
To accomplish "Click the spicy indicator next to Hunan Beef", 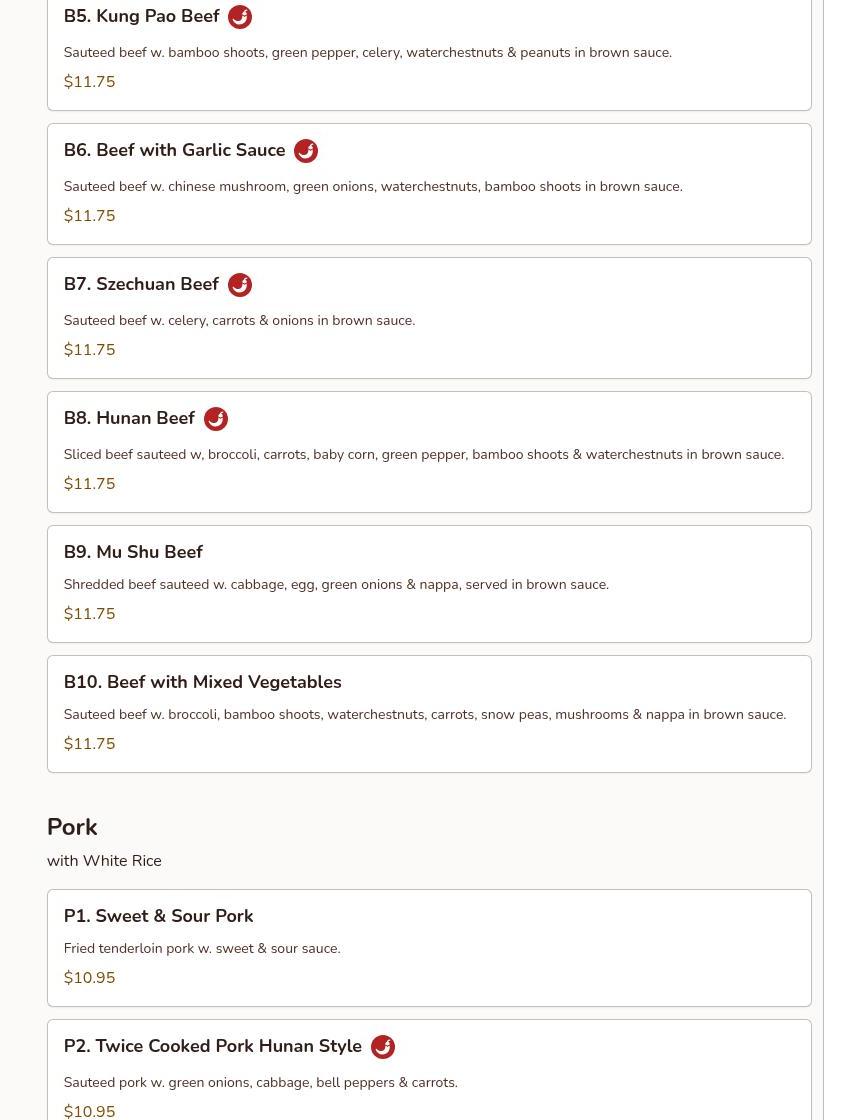I will click(216, 419).
